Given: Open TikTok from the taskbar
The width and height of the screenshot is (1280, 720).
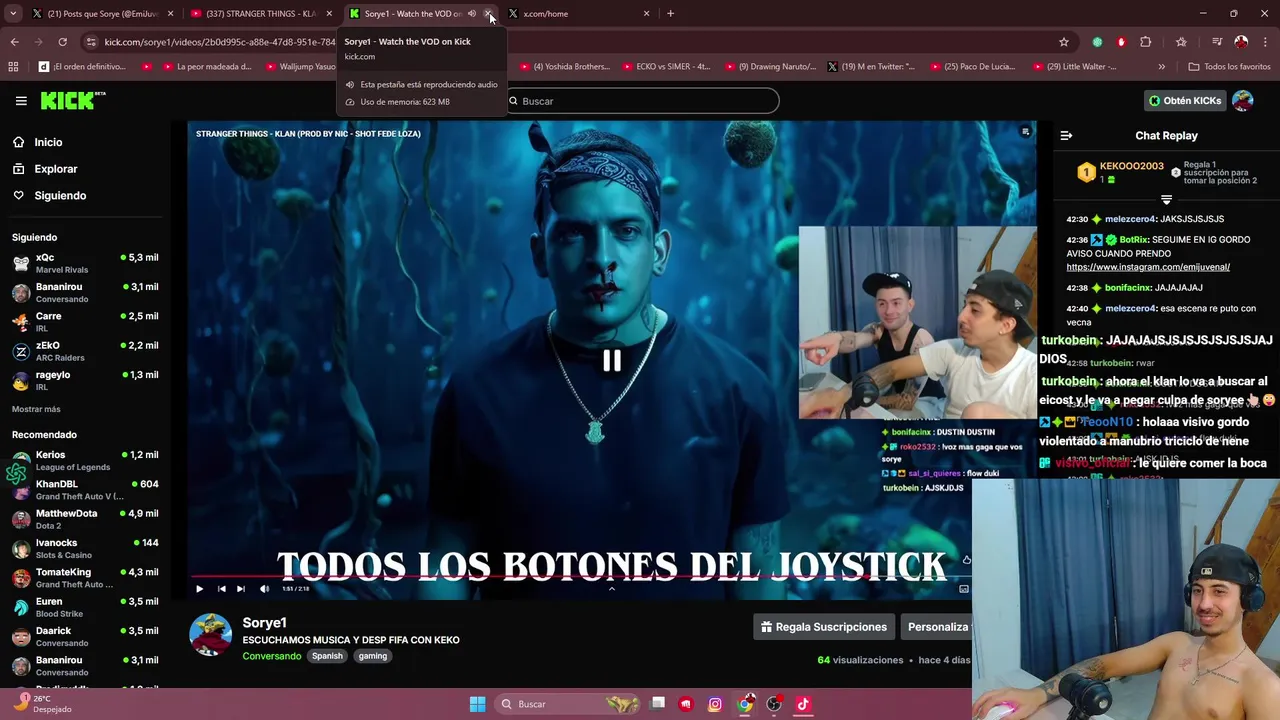Looking at the screenshot, I should 803,704.
